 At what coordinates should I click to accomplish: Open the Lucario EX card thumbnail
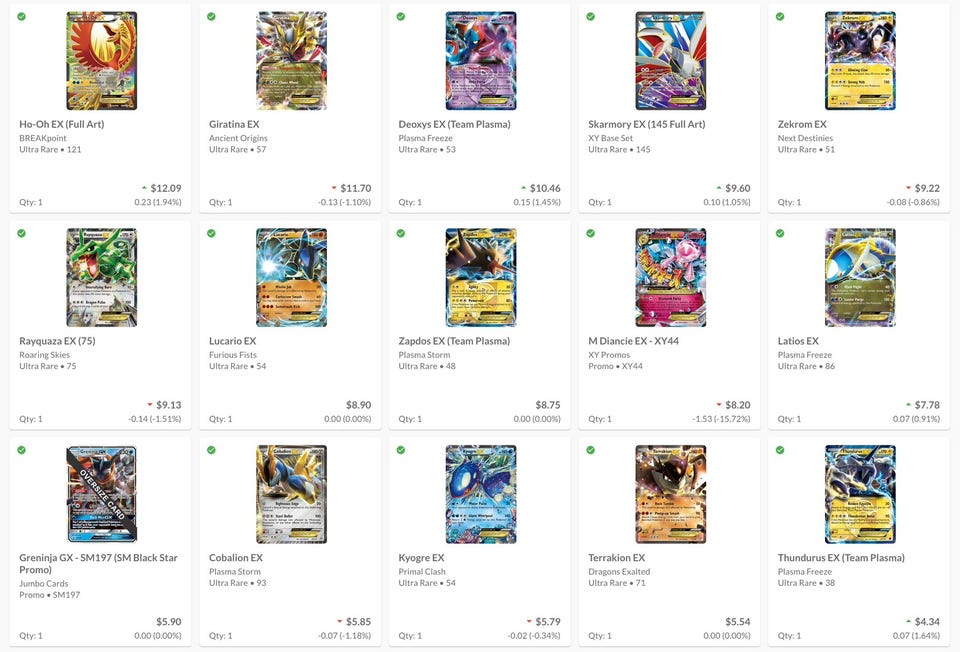291,277
